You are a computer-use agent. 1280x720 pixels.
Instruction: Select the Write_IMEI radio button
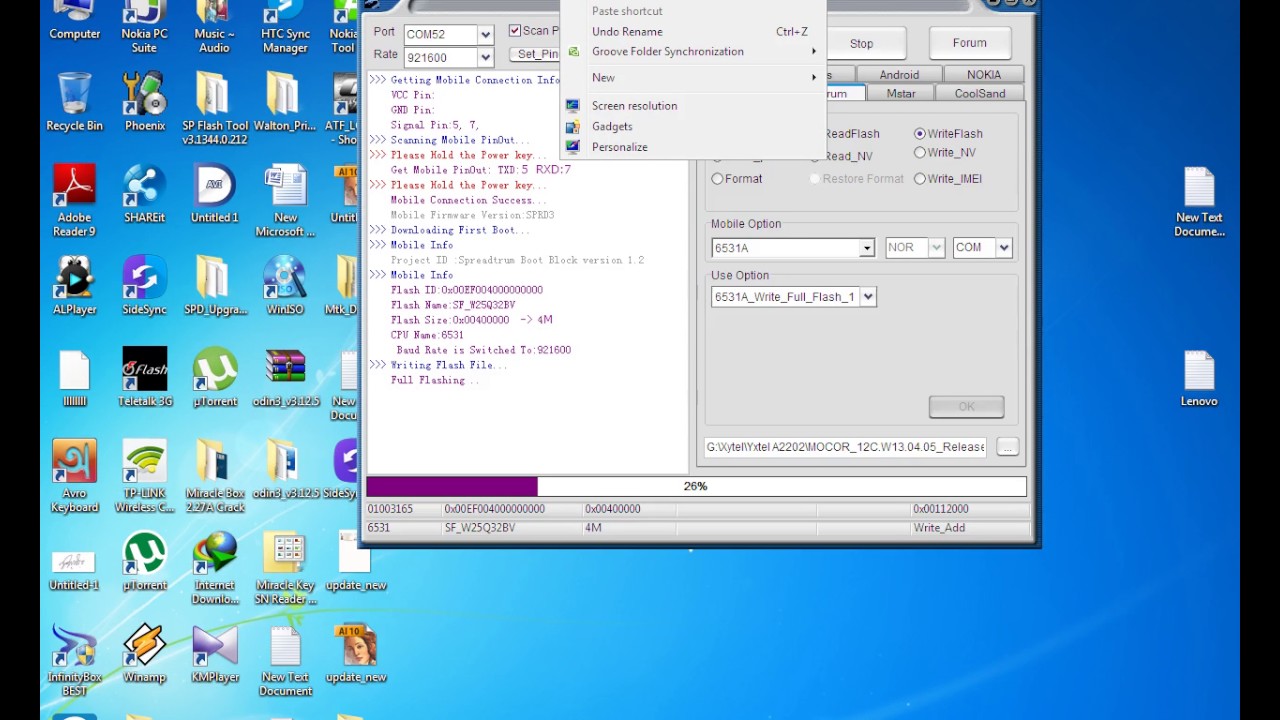[x=920, y=179]
